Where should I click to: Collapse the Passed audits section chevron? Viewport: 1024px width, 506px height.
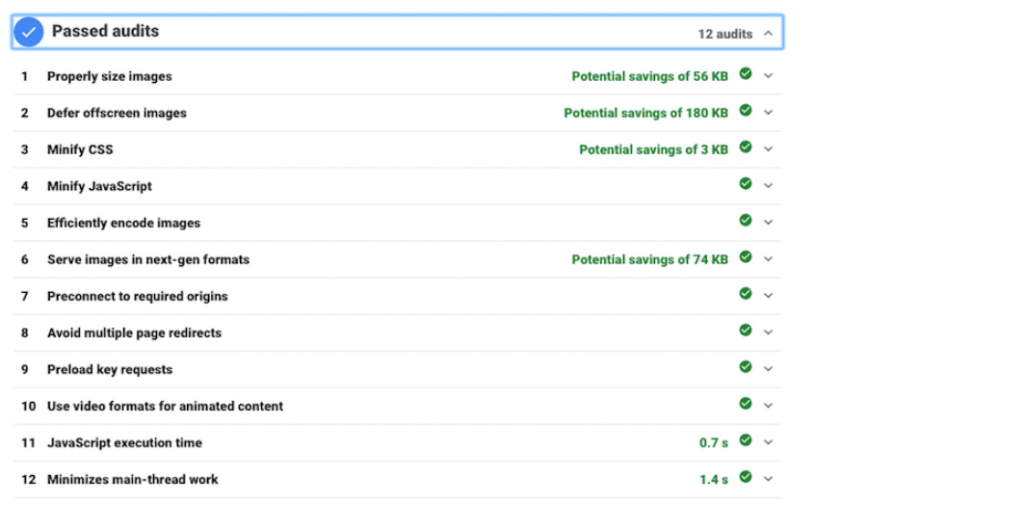pos(768,33)
